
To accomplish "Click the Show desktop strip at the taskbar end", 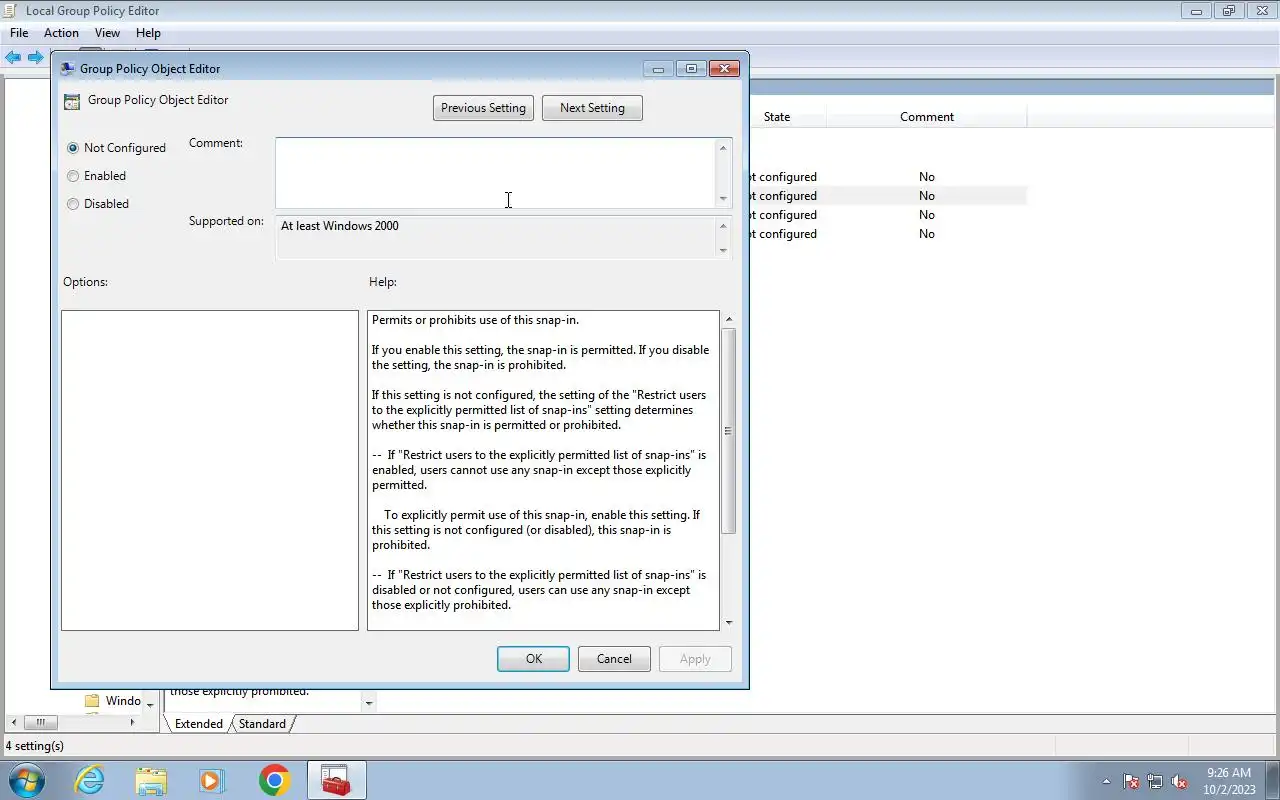I will (x=1272, y=780).
